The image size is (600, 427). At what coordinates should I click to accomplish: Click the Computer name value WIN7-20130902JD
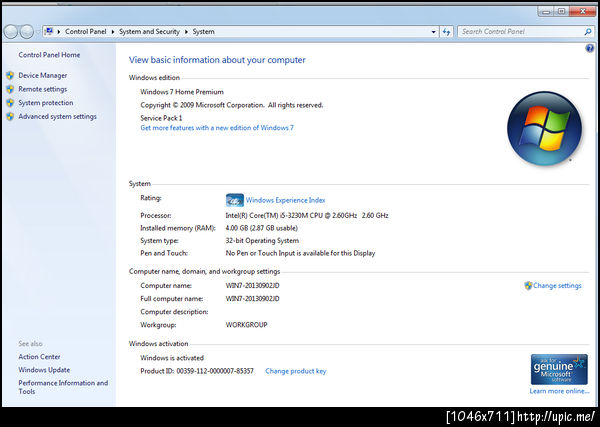[253, 286]
